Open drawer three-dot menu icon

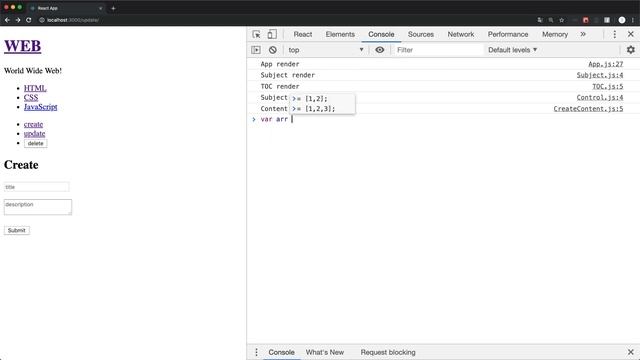pyautogui.click(x=256, y=352)
